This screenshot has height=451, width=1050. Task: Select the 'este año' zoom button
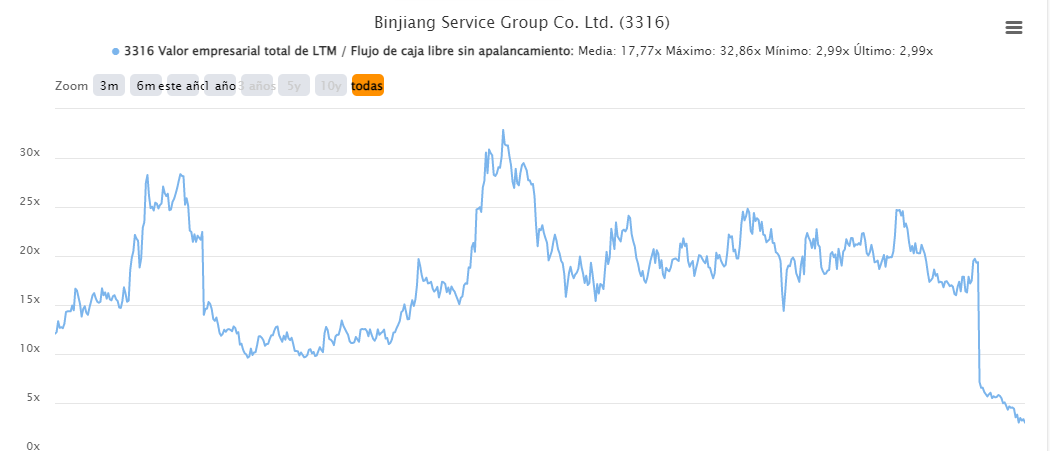coord(183,86)
